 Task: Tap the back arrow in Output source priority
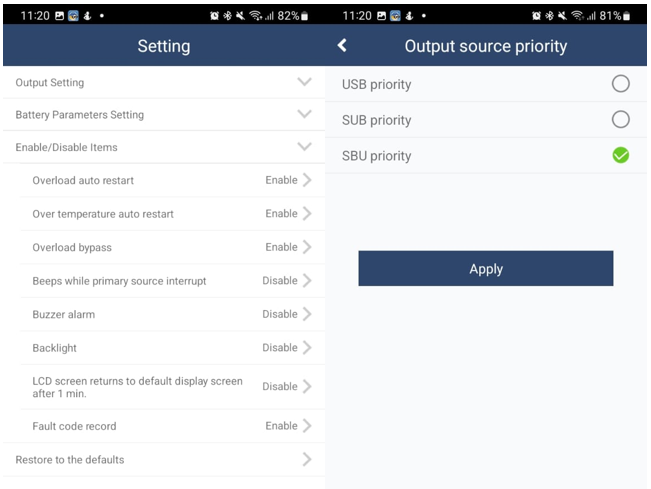point(343,46)
